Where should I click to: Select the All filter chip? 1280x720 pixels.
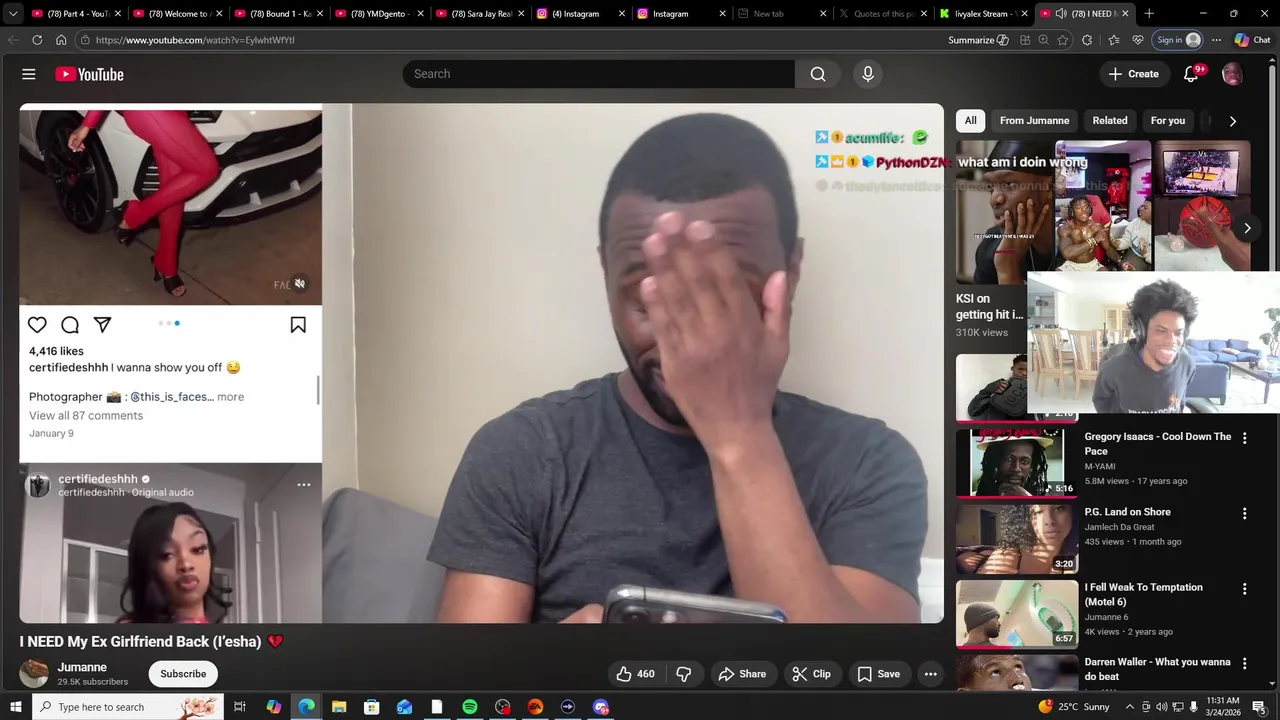pyautogui.click(x=970, y=121)
